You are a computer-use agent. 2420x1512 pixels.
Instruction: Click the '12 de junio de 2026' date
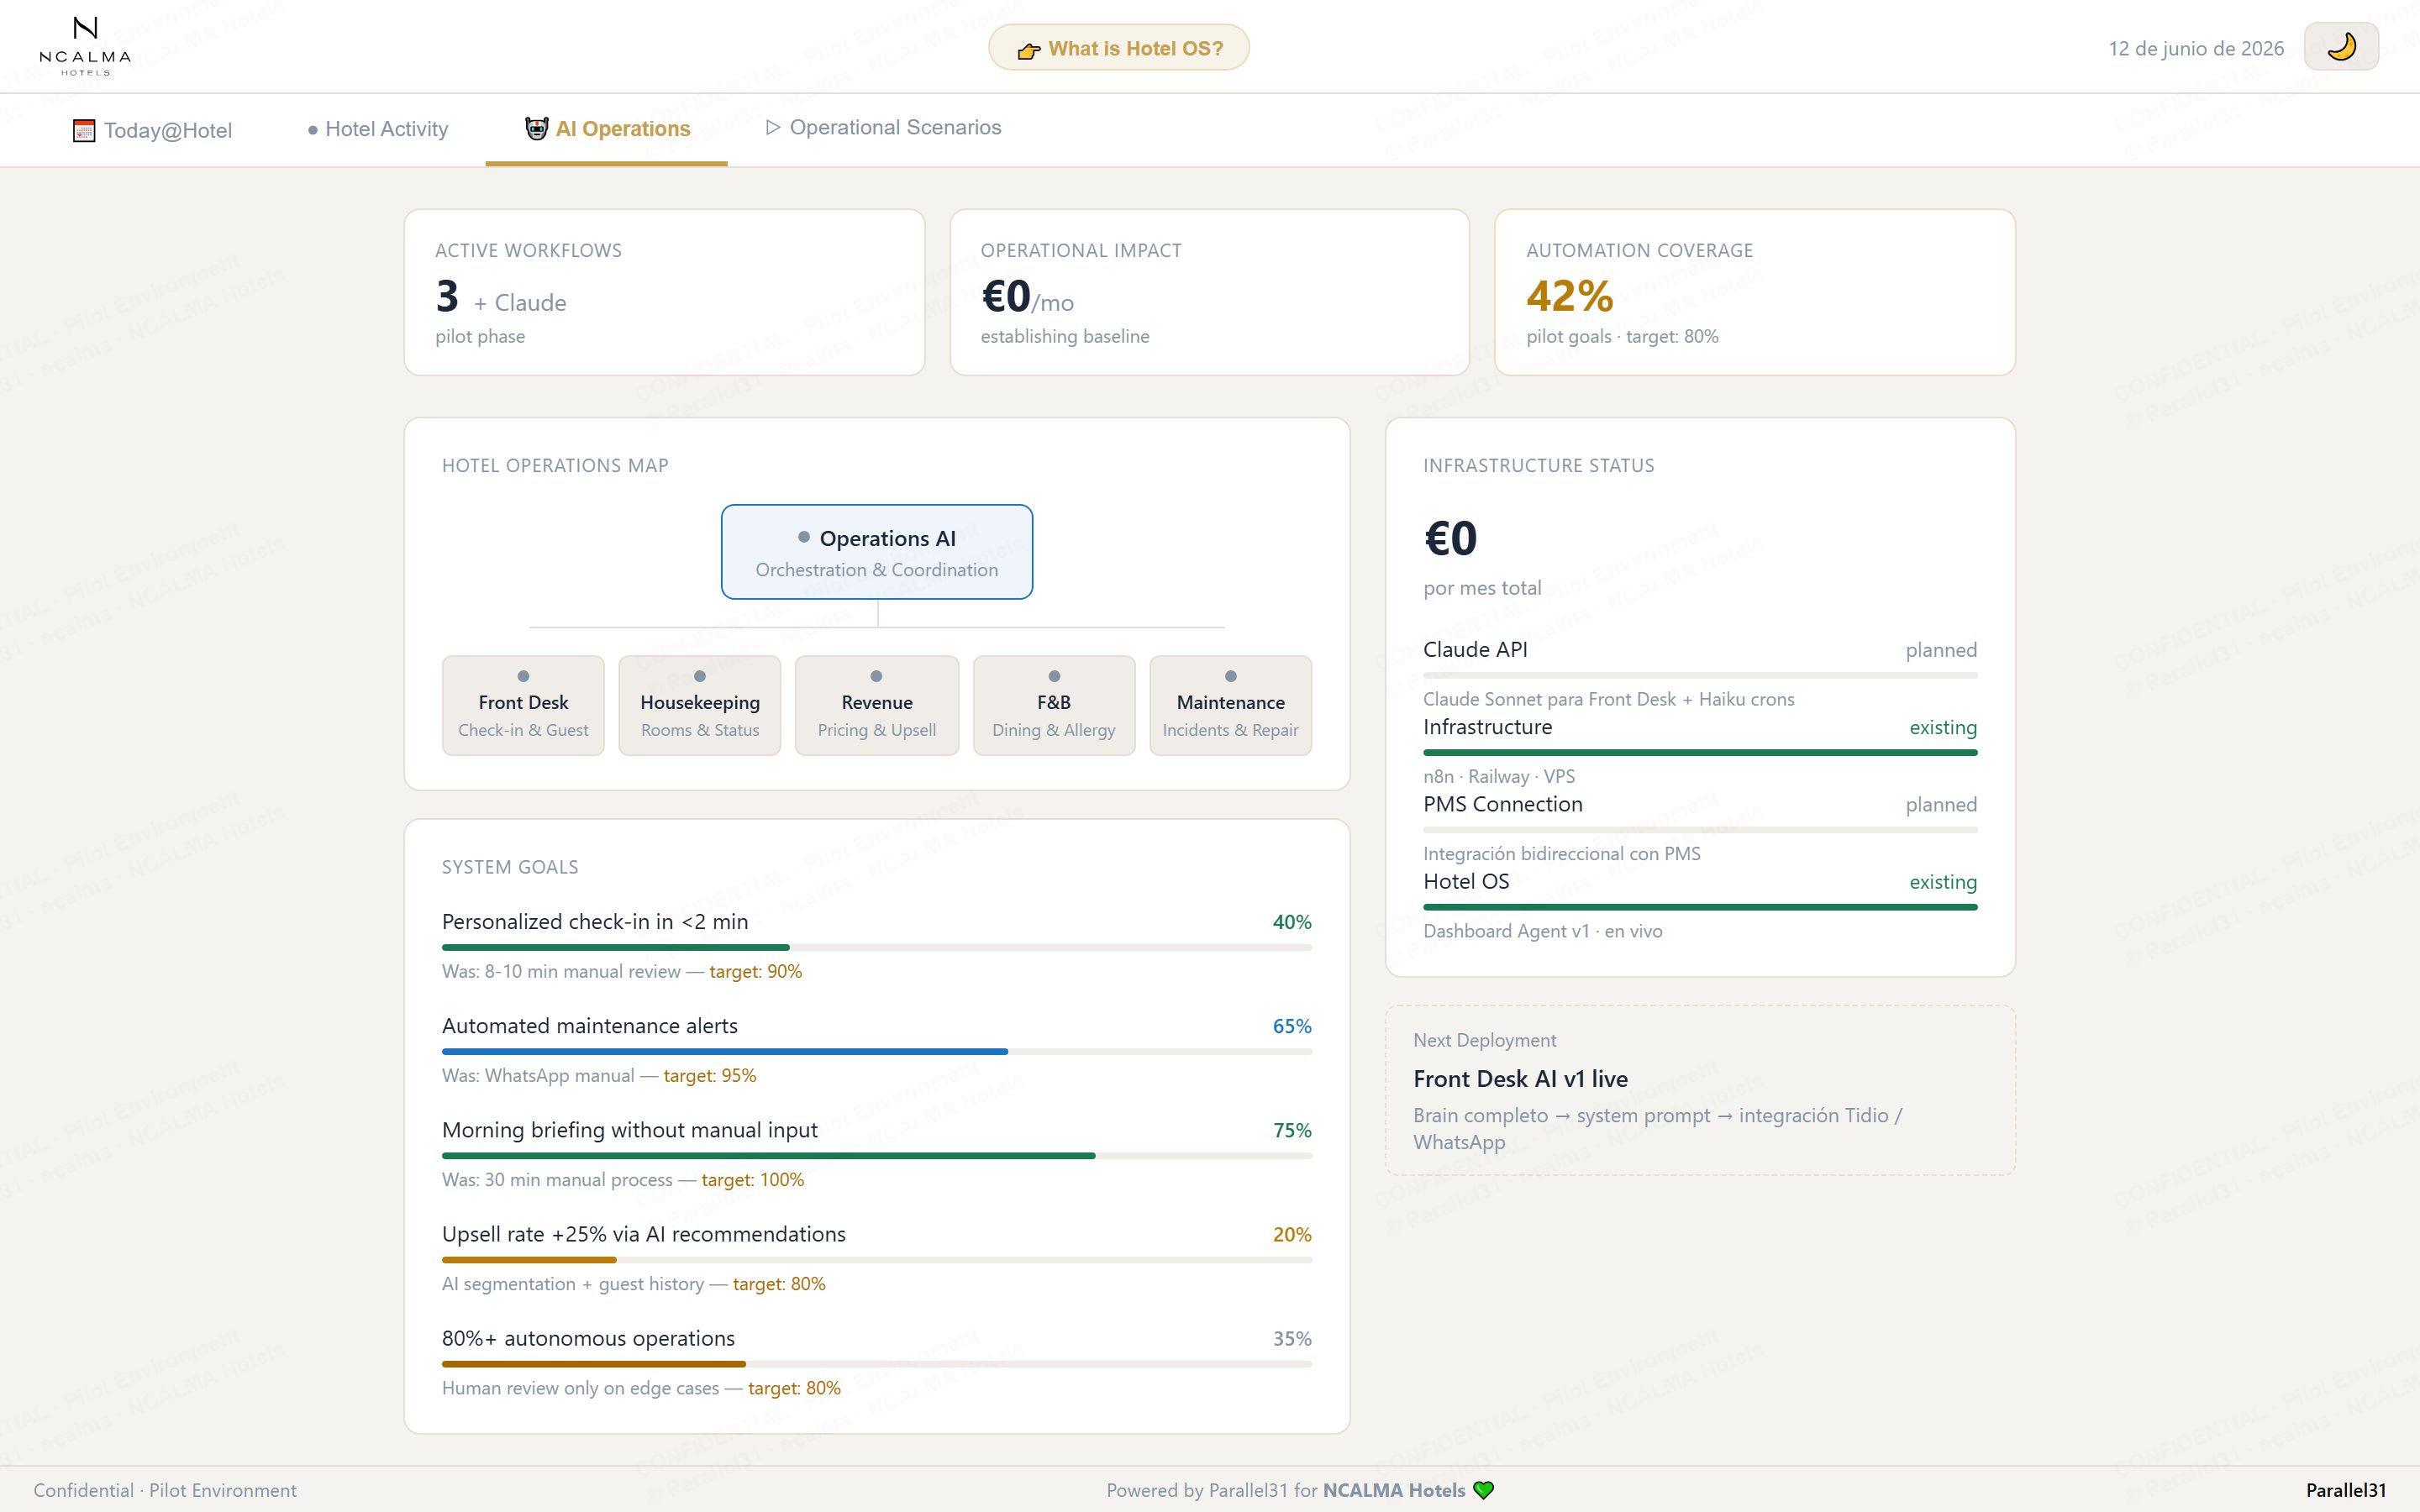click(x=2196, y=48)
